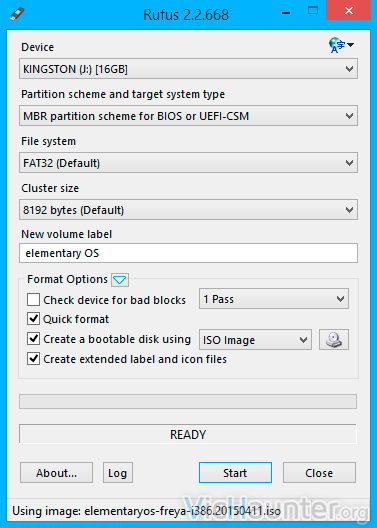The width and height of the screenshot is (377, 528).
Task: Open the 1 Pass dropdown
Action: 274,299
